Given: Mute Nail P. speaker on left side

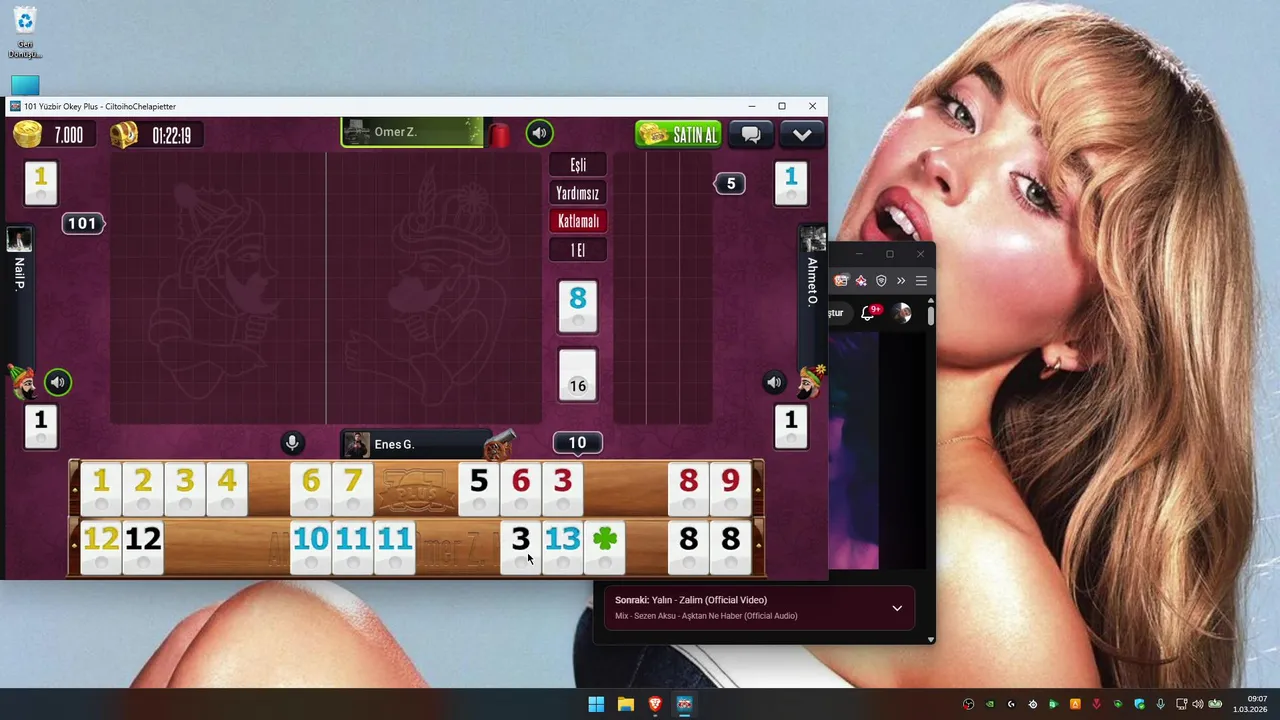Looking at the screenshot, I should pos(58,382).
